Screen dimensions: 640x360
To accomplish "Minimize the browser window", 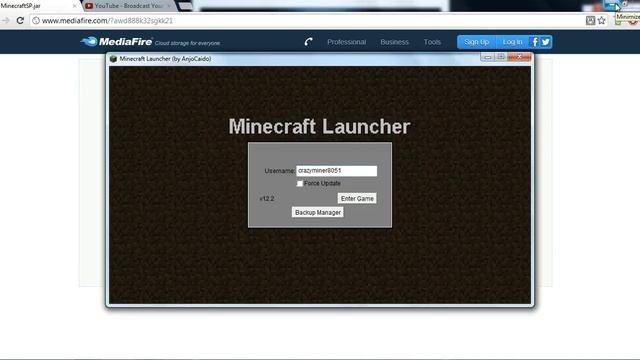I will [611, 5].
